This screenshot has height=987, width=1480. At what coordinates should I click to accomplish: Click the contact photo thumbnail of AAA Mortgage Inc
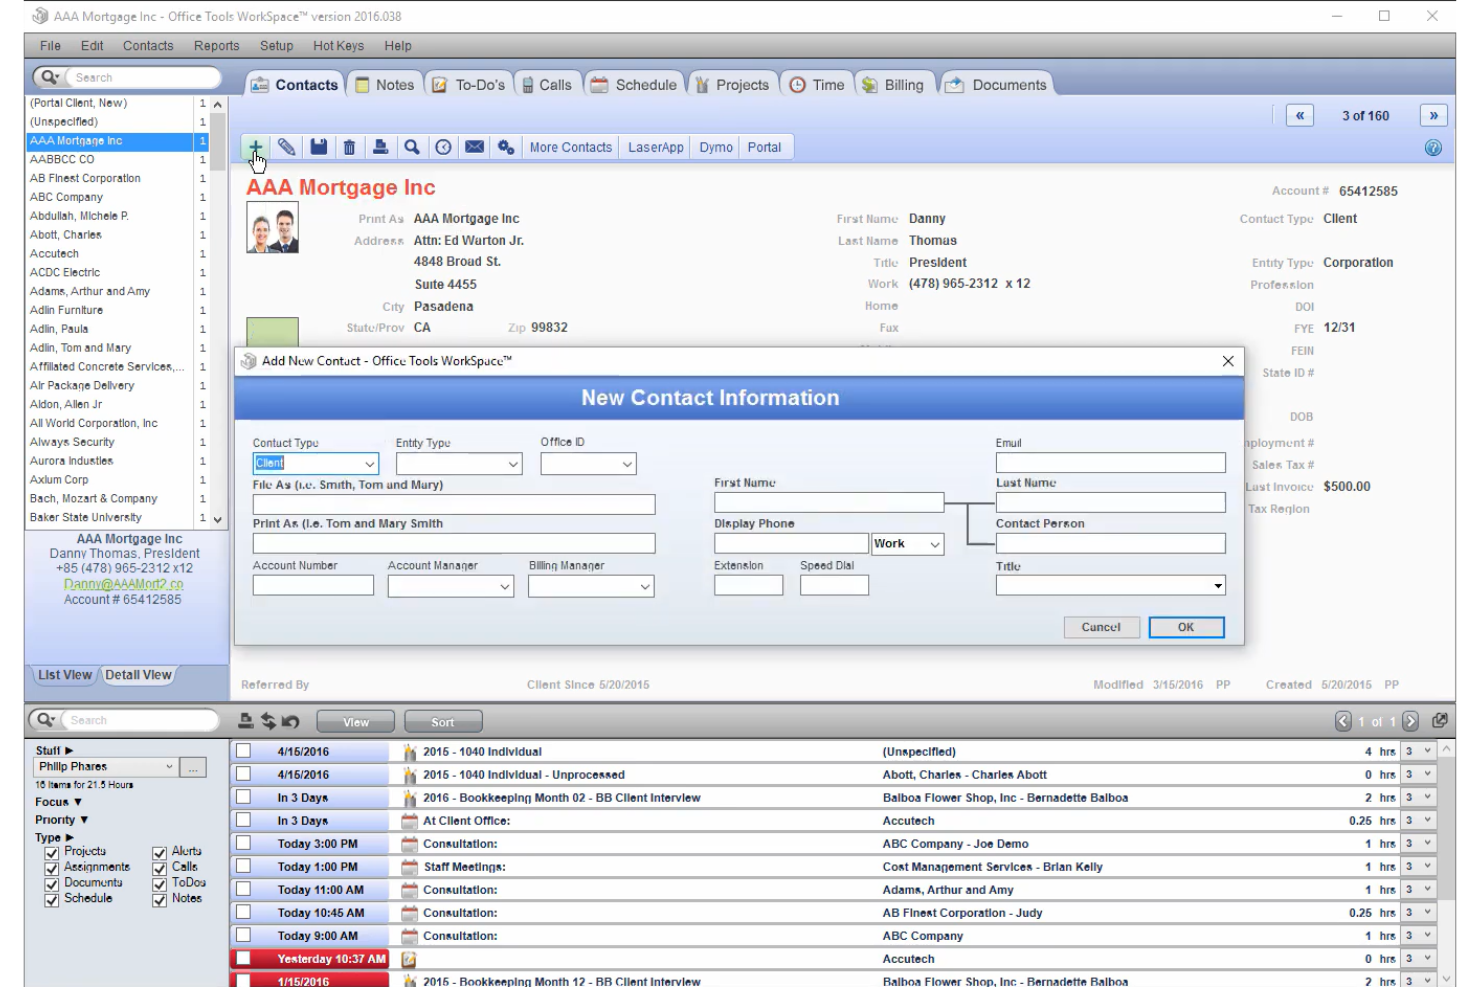(272, 228)
